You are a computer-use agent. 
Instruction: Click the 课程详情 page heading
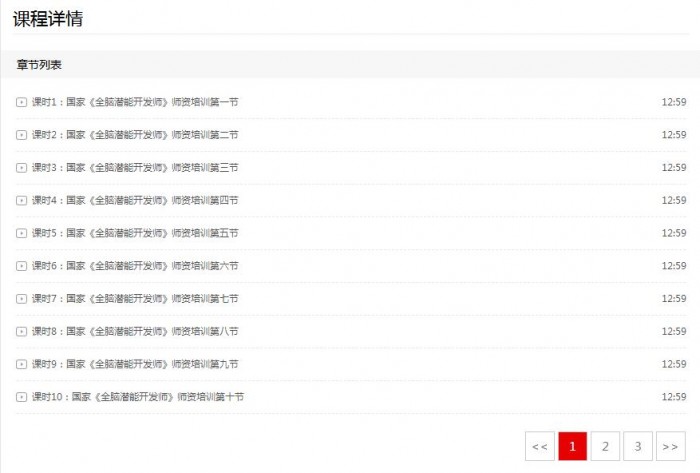(48, 19)
